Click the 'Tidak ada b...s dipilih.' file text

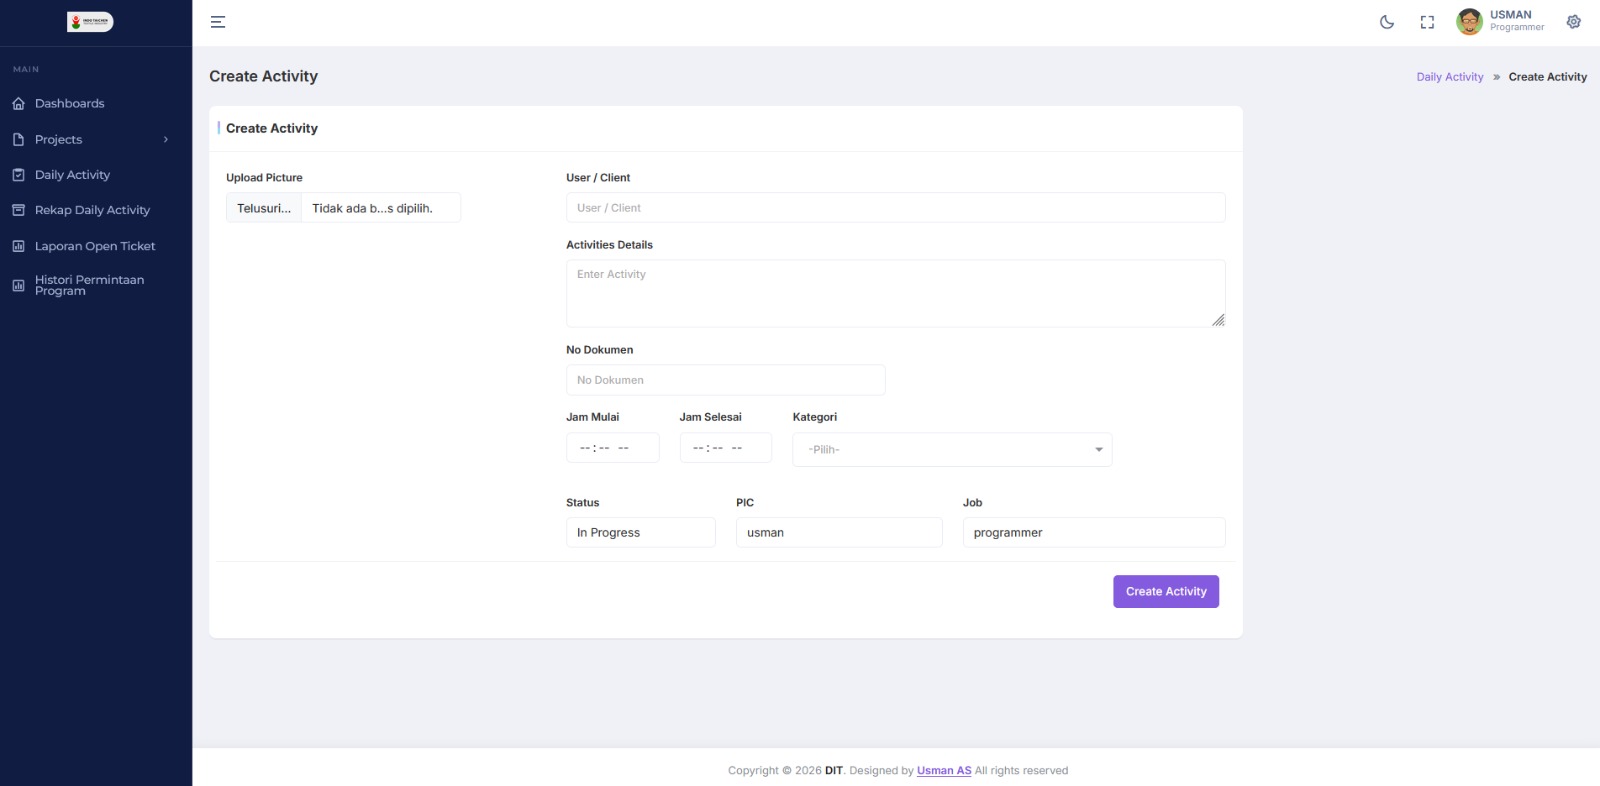(372, 208)
